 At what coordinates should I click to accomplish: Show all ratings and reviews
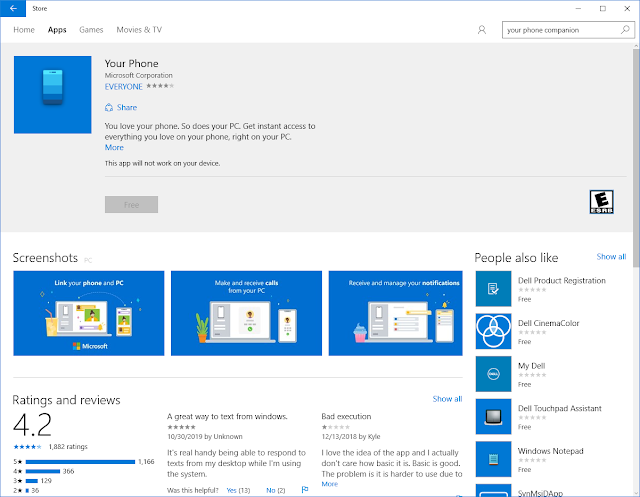click(447, 399)
